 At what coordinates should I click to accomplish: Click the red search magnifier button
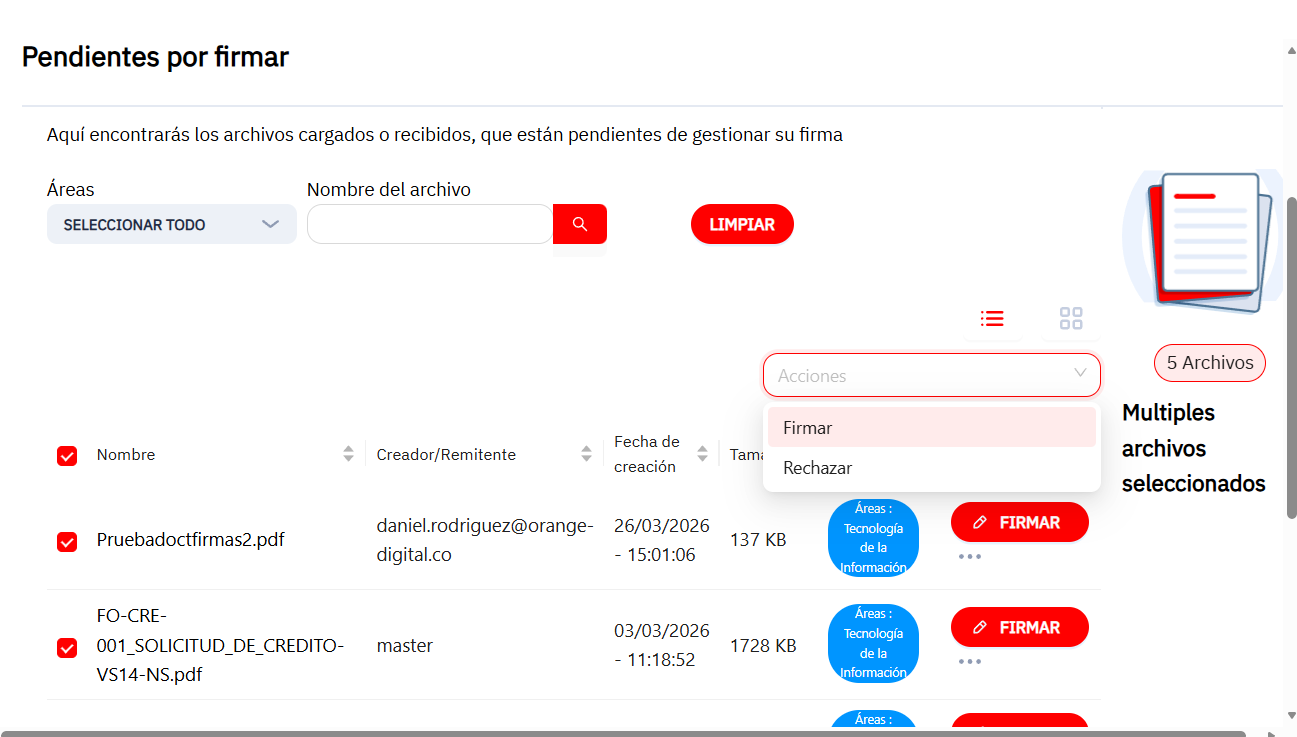tap(580, 224)
